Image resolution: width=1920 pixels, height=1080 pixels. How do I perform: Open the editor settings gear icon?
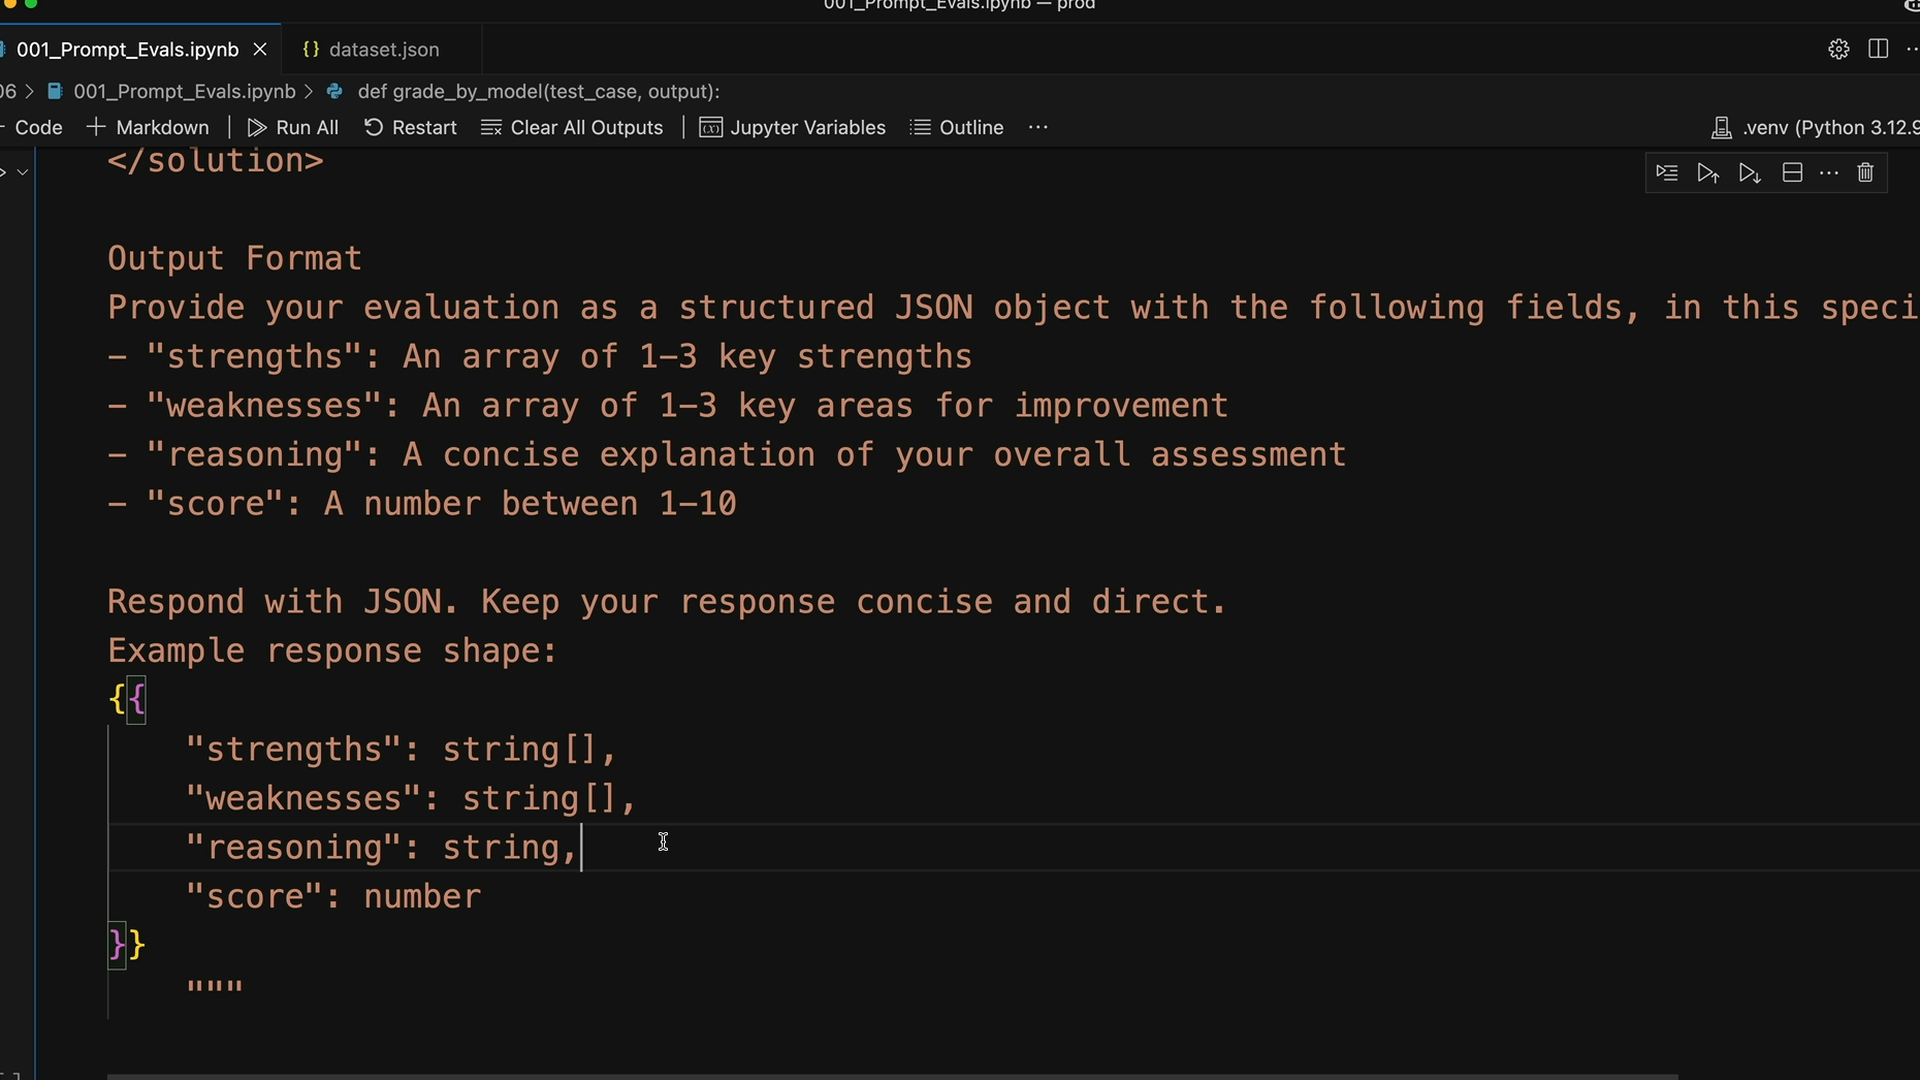click(1838, 49)
